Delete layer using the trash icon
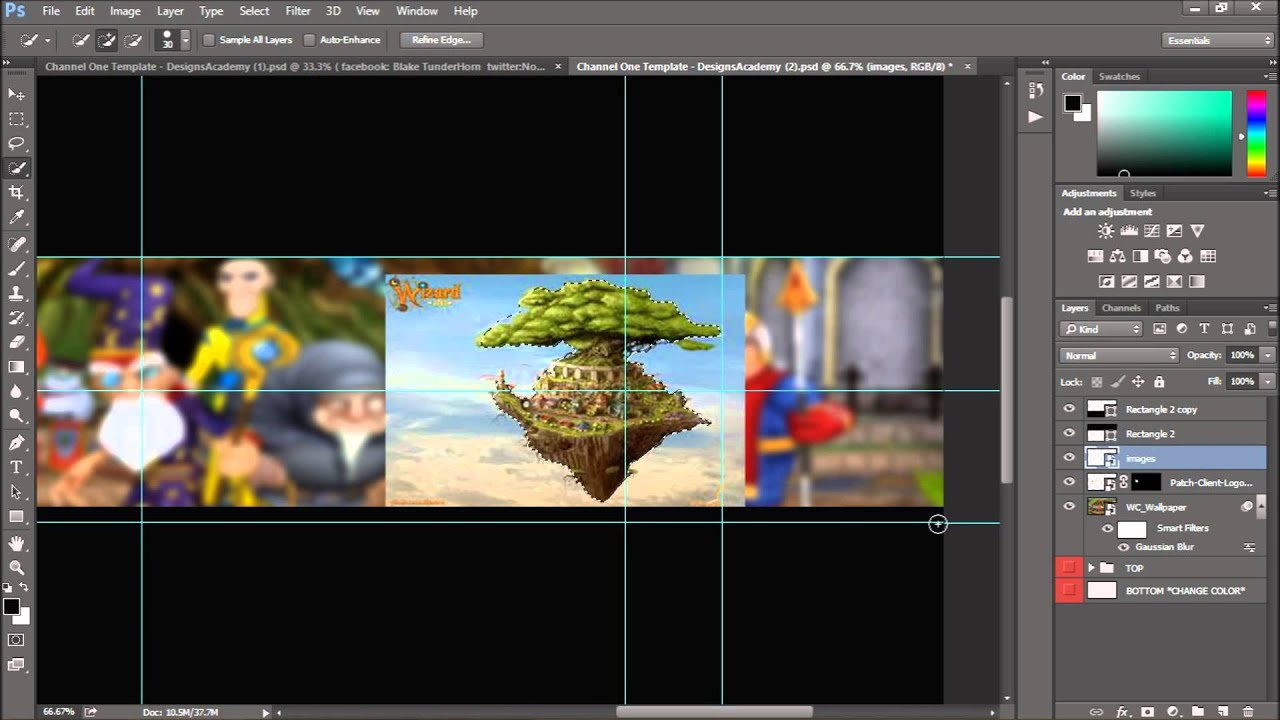The height and width of the screenshot is (720, 1280). pos(1249,712)
